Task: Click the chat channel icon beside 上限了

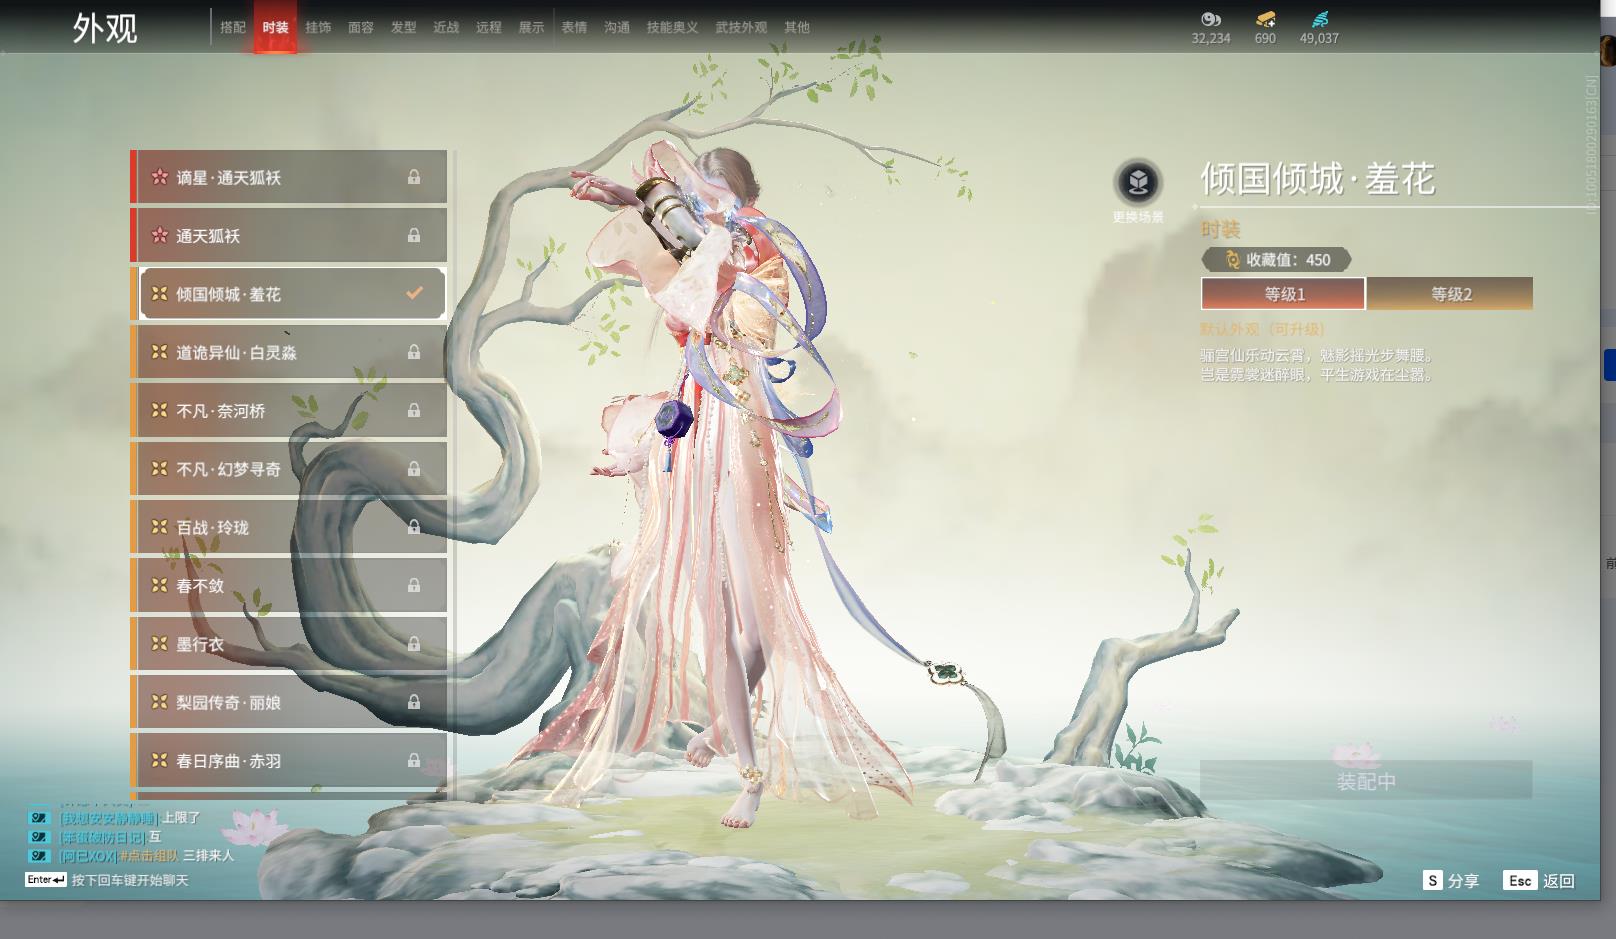Action: coord(39,818)
